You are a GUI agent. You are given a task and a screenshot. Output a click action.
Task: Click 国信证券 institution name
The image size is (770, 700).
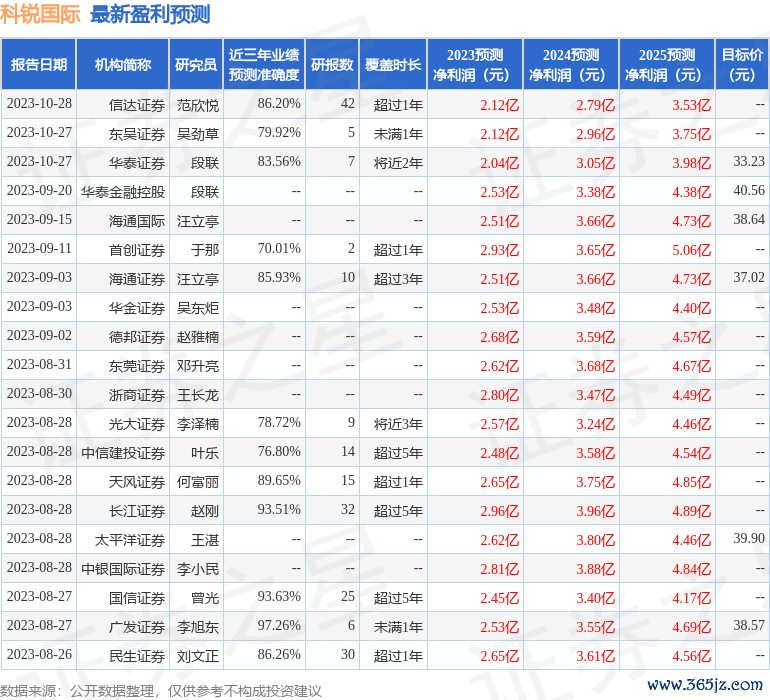click(137, 597)
